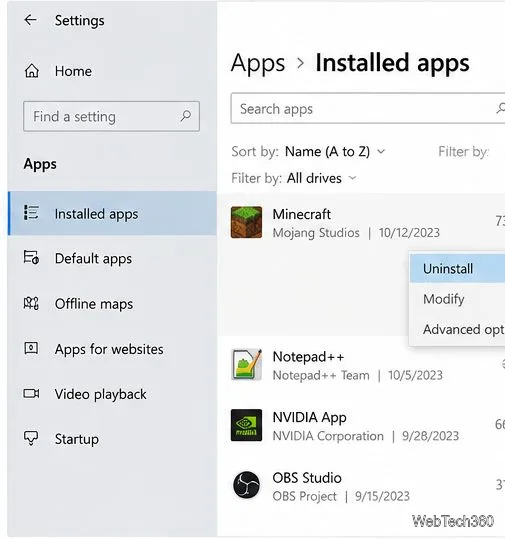This screenshot has height=539, width=505.
Task: Click the Notepad++ app icon
Action: click(246, 365)
